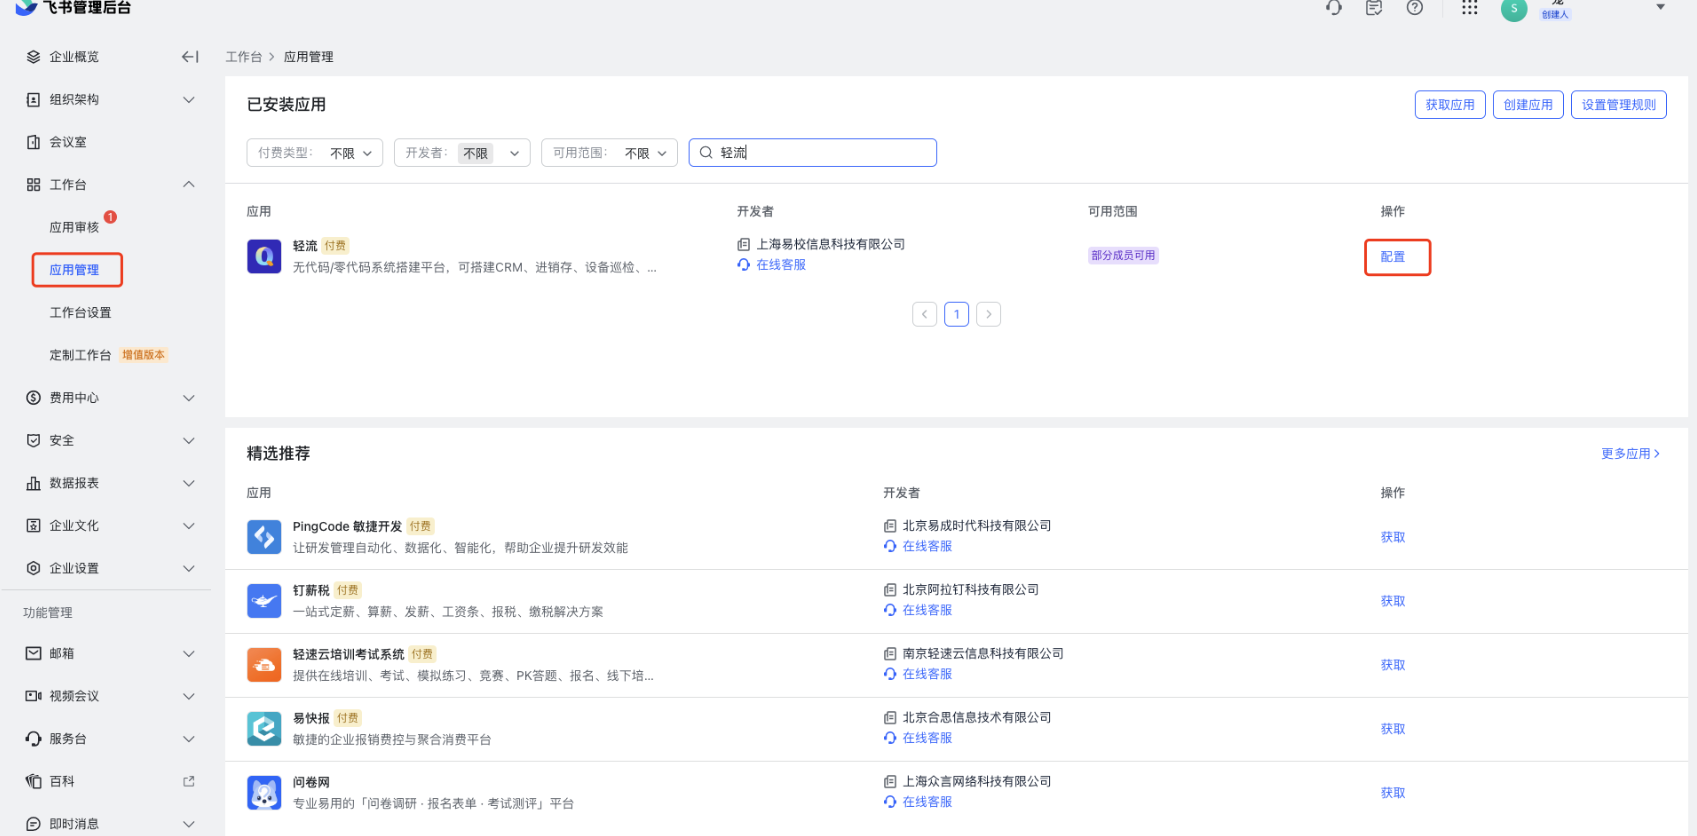
Task: Collapse the left sidebar with arrow icon
Action: coord(190,57)
